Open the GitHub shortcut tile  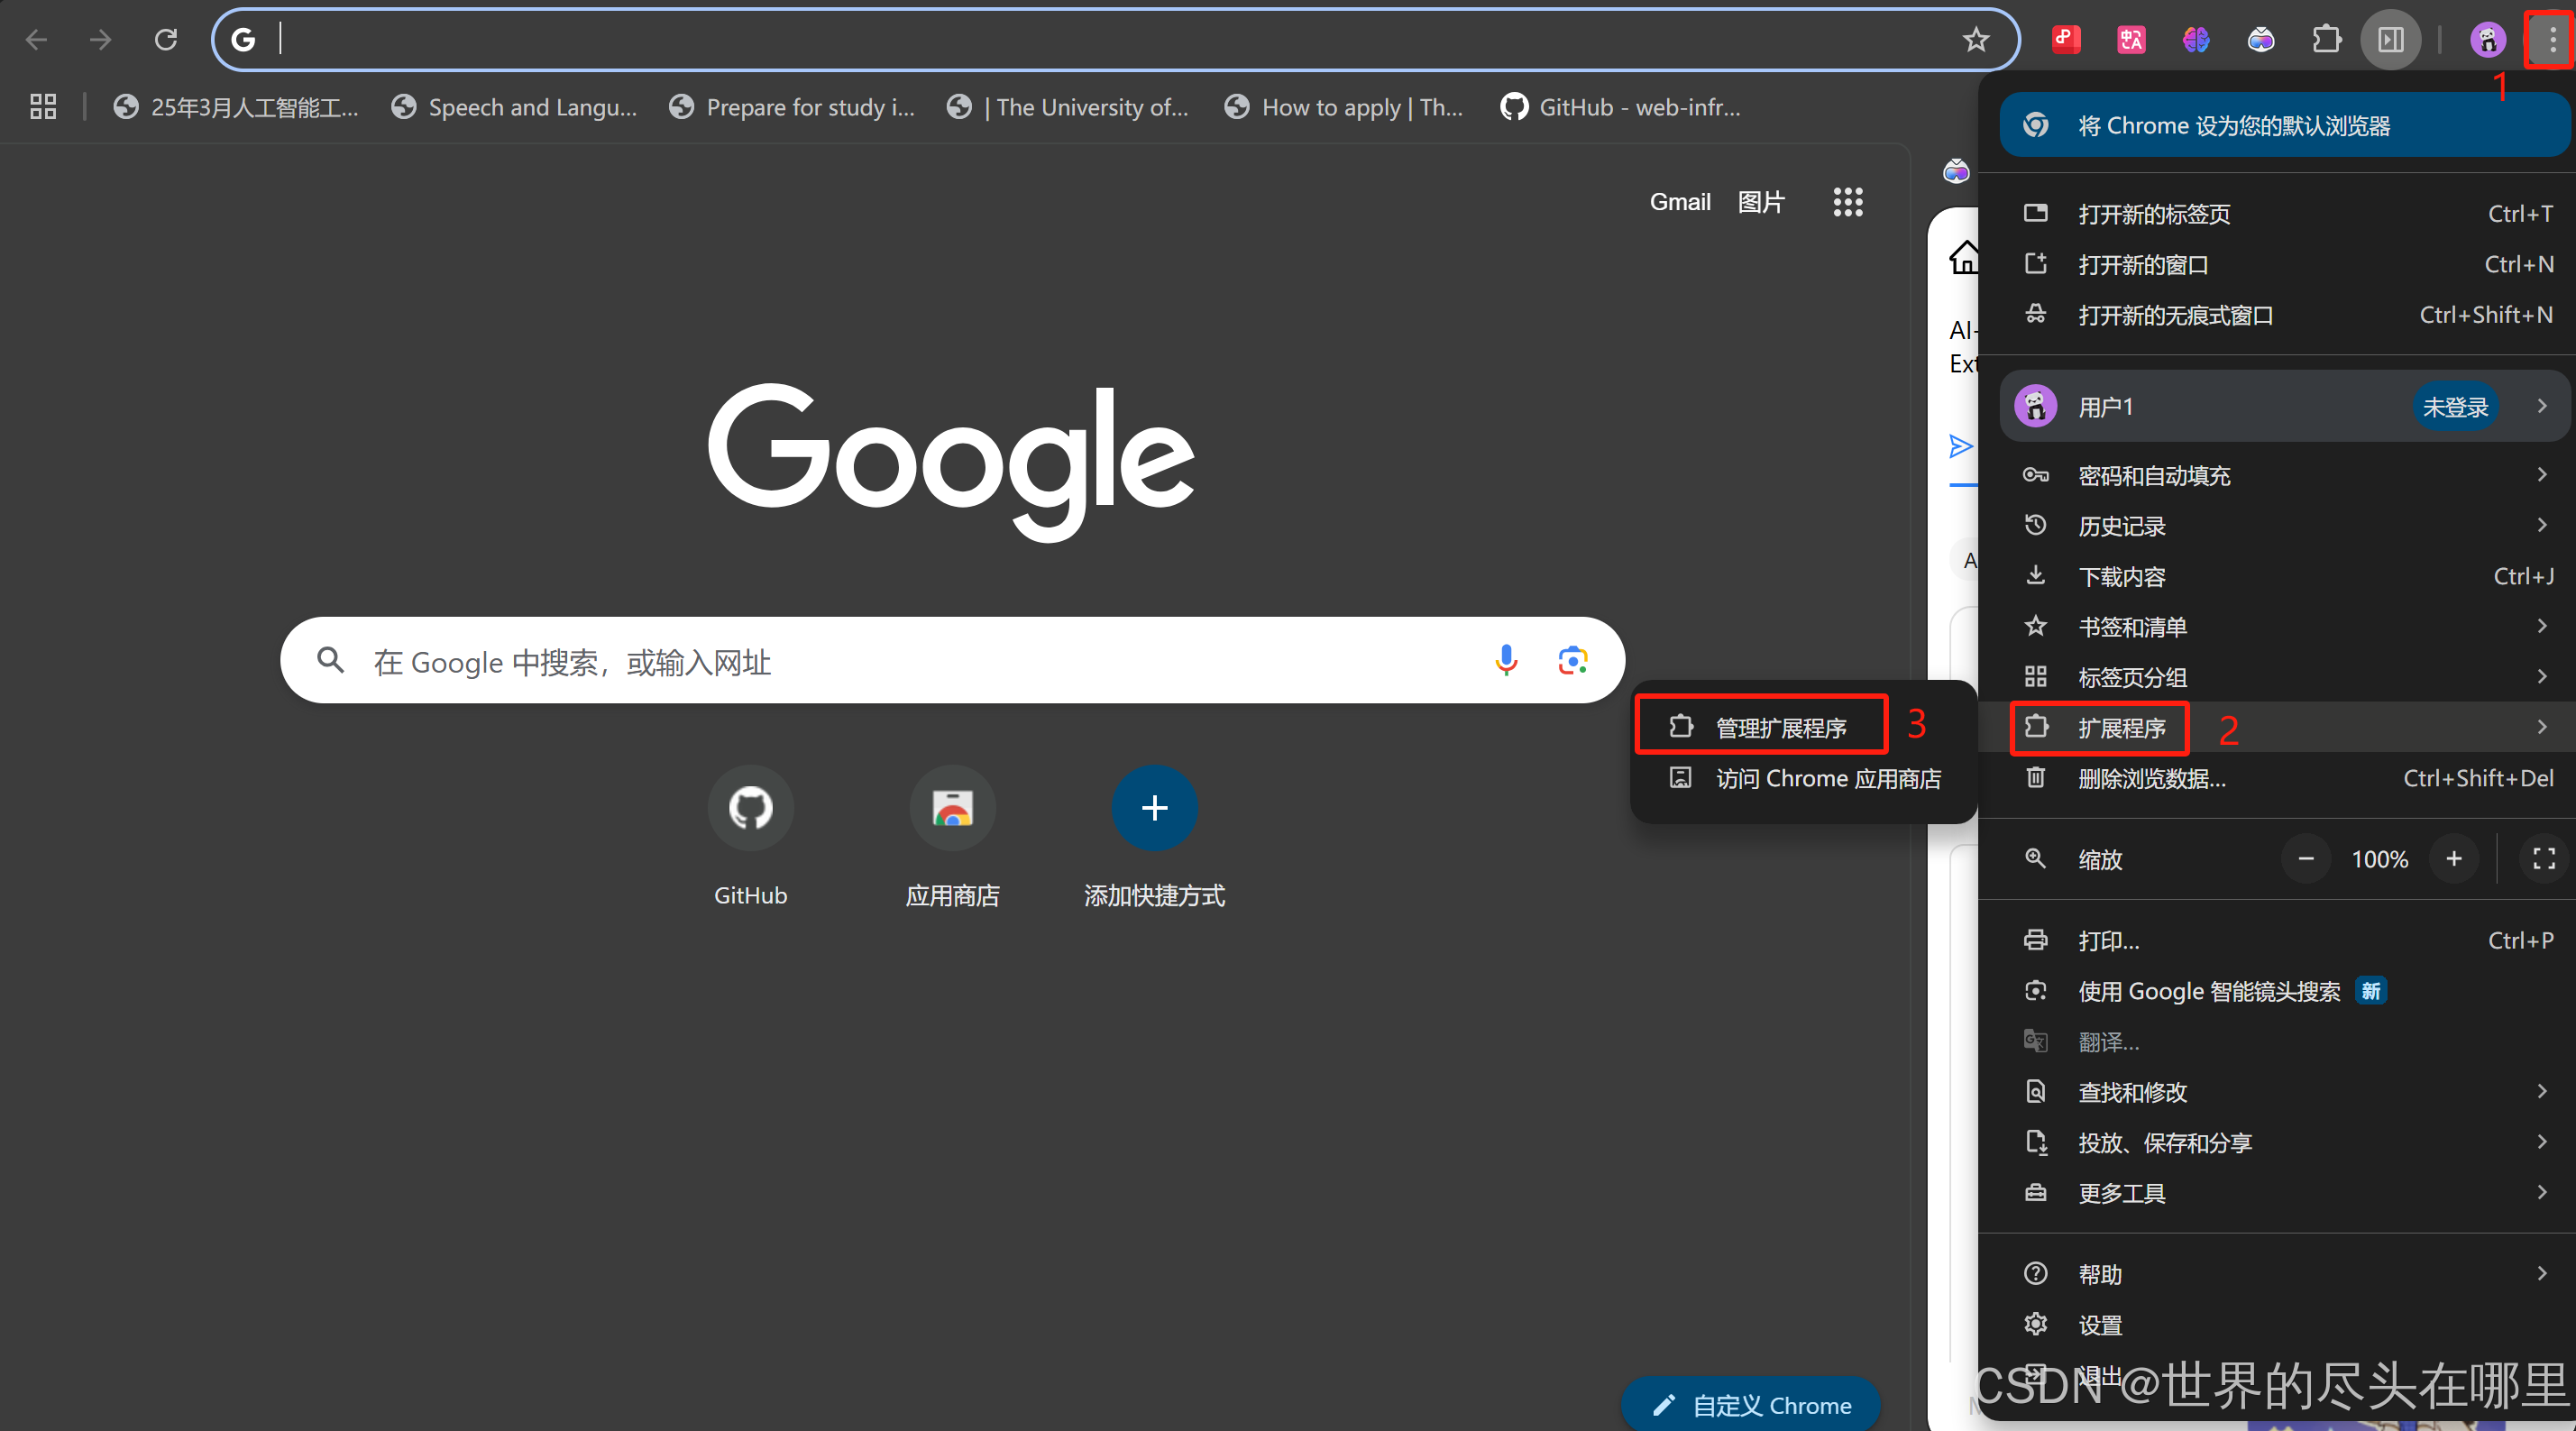[750, 808]
